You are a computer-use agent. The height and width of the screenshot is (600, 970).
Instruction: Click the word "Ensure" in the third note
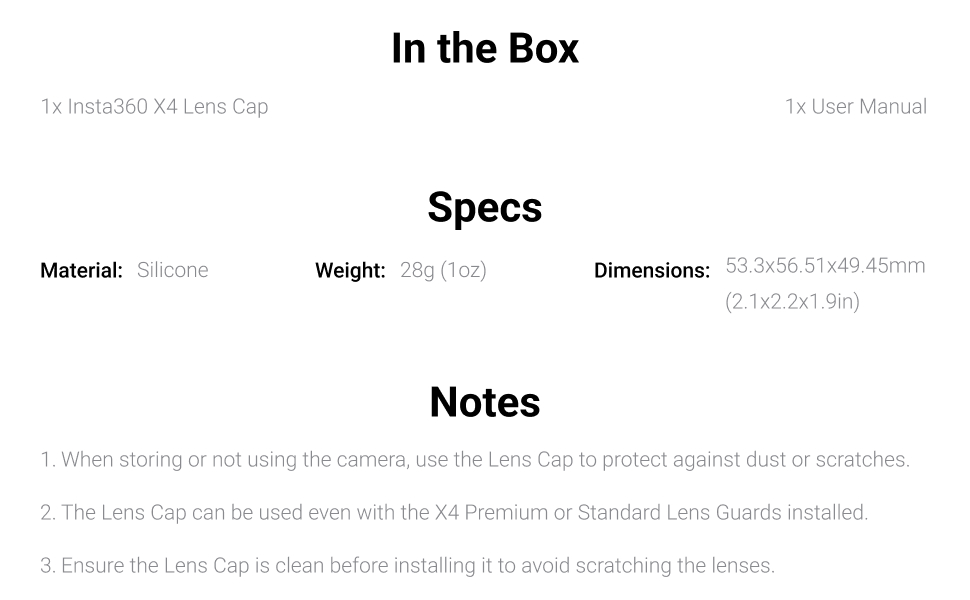[92, 566]
